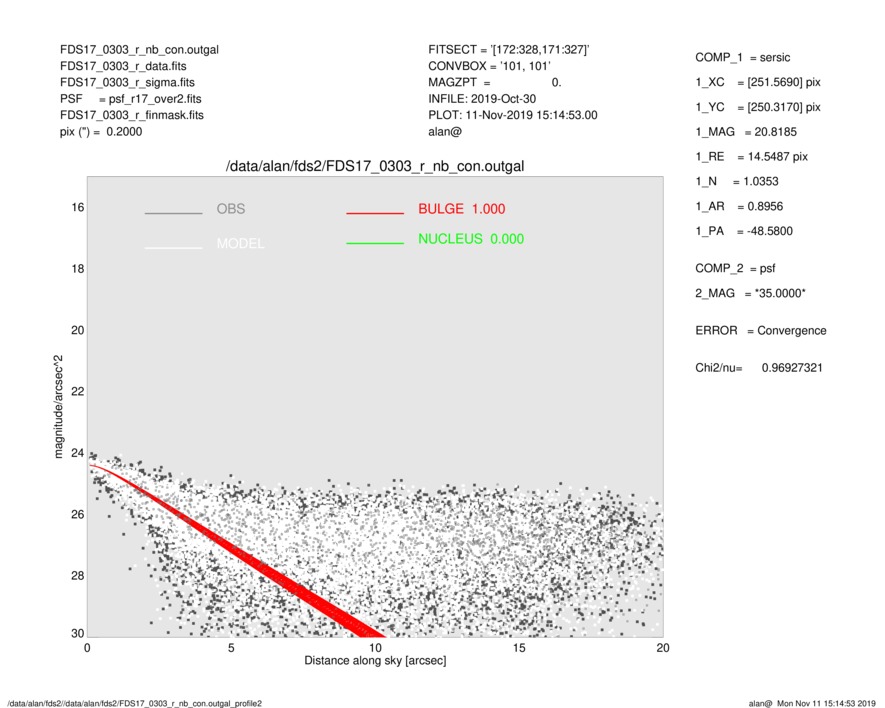This screenshot has width=885, height=708.
Task: Click the white MODEL legend line sample
Action: coord(173,248)
